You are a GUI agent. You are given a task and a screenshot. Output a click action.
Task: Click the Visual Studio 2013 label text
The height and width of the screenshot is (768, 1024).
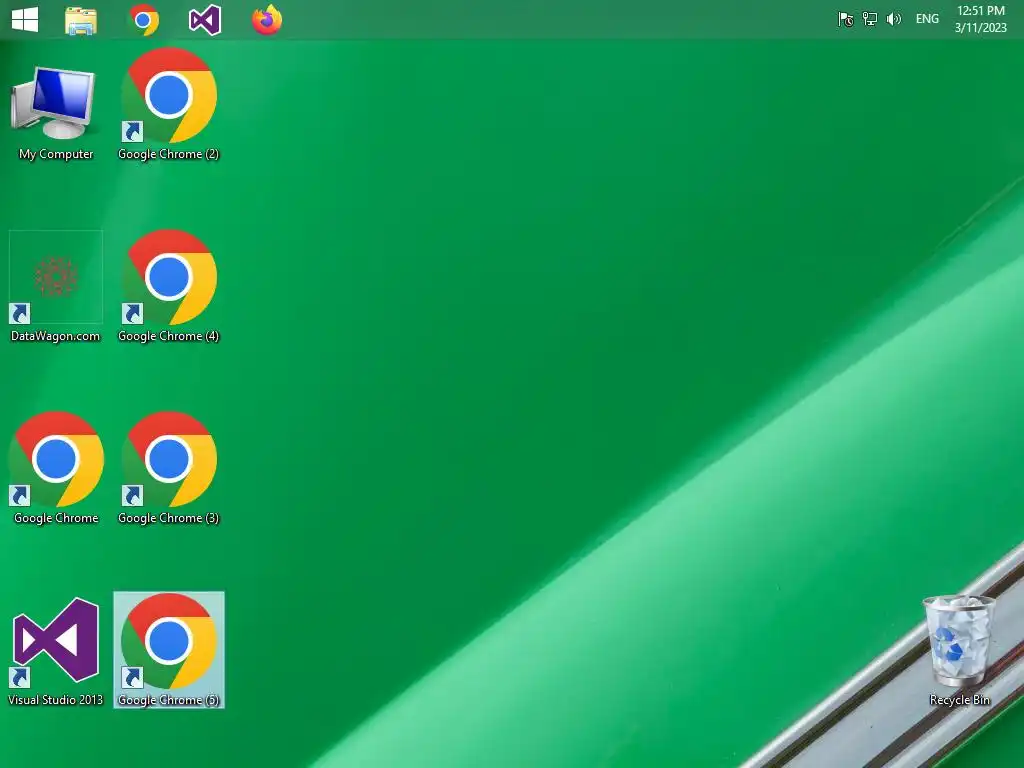56,700
